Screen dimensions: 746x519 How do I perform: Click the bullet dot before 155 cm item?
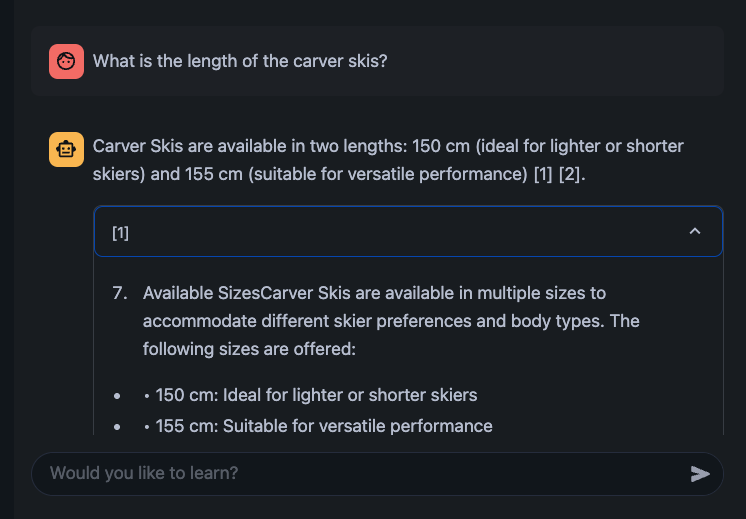[117, 427]
